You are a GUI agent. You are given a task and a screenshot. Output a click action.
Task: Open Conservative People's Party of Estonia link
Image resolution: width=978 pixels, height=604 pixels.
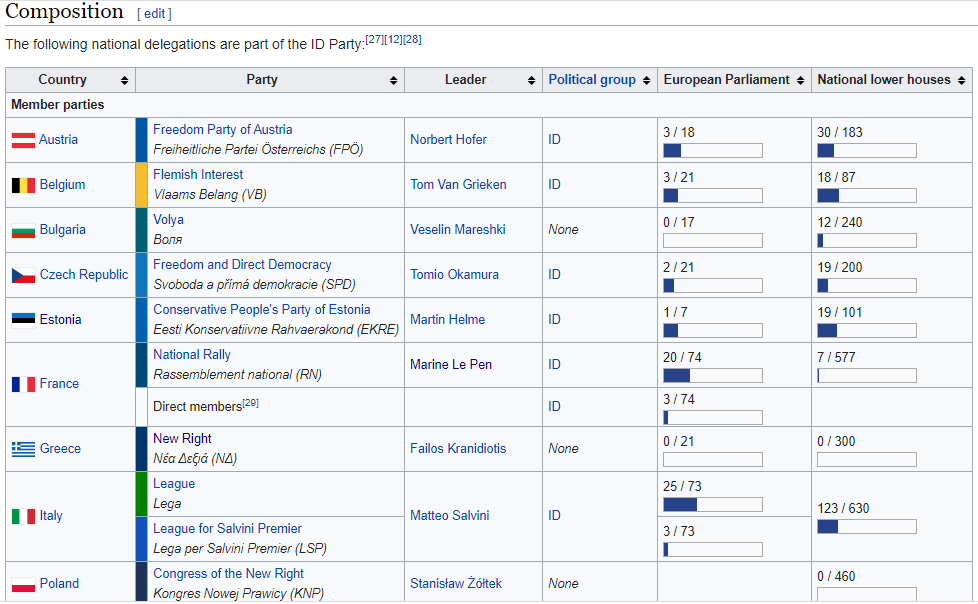261,309
